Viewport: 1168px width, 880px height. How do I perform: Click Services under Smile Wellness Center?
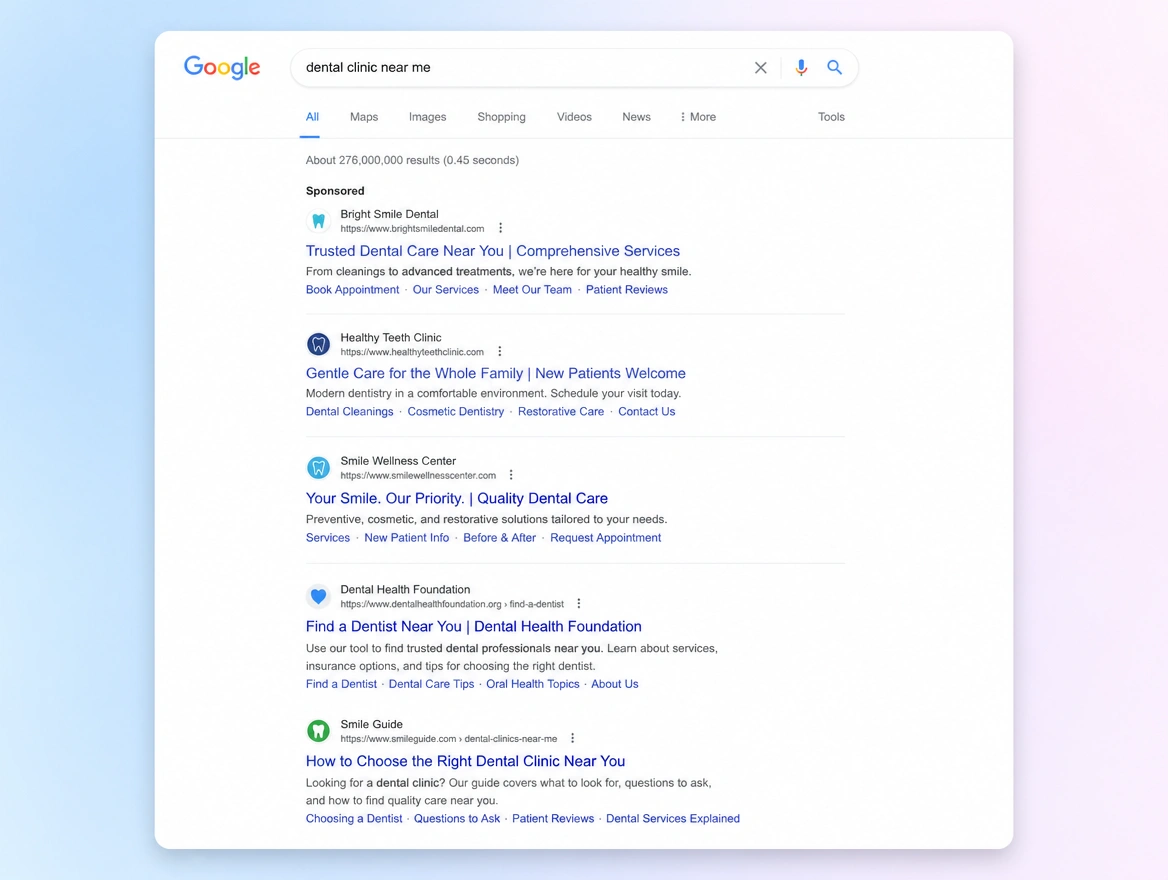[x=328, y=538]
